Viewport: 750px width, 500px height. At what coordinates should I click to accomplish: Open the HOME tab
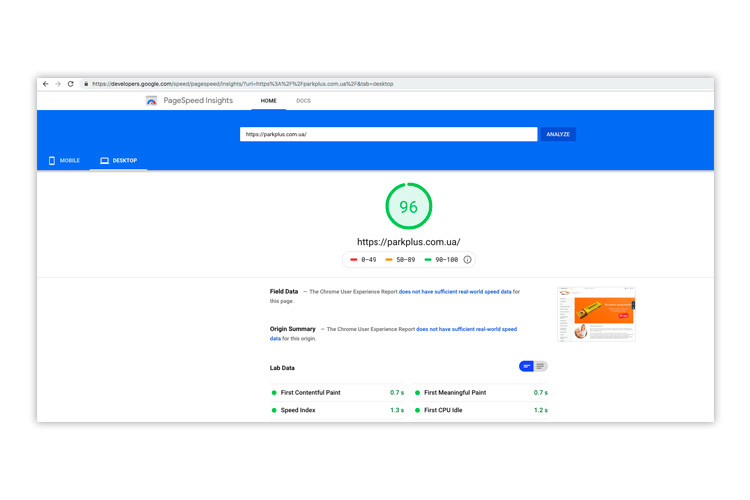point(268,101)
